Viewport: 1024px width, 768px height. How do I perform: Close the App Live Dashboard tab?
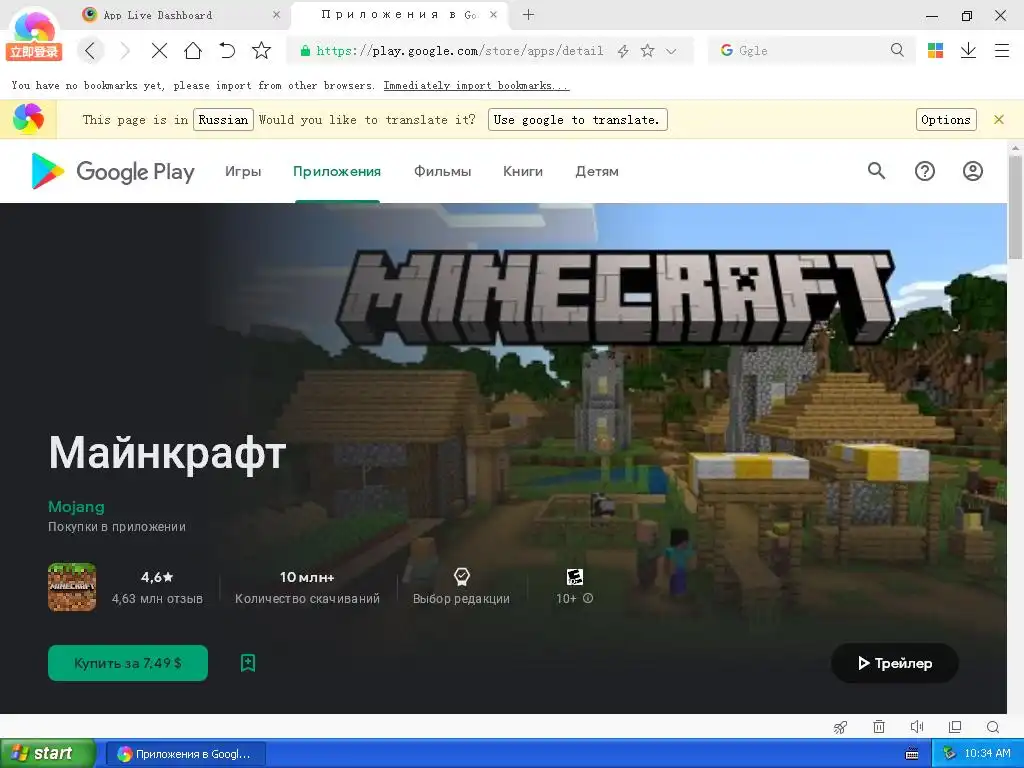coord(276,14)
